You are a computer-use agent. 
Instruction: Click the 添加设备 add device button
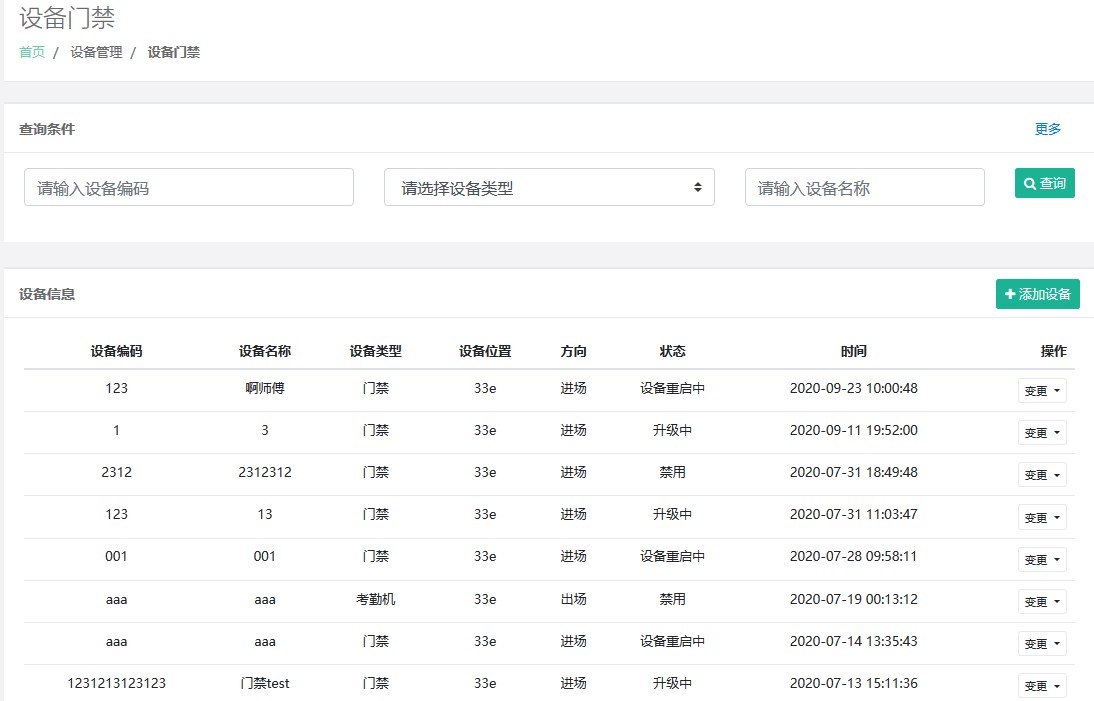pyautogui.click(x=1037, y=294)
